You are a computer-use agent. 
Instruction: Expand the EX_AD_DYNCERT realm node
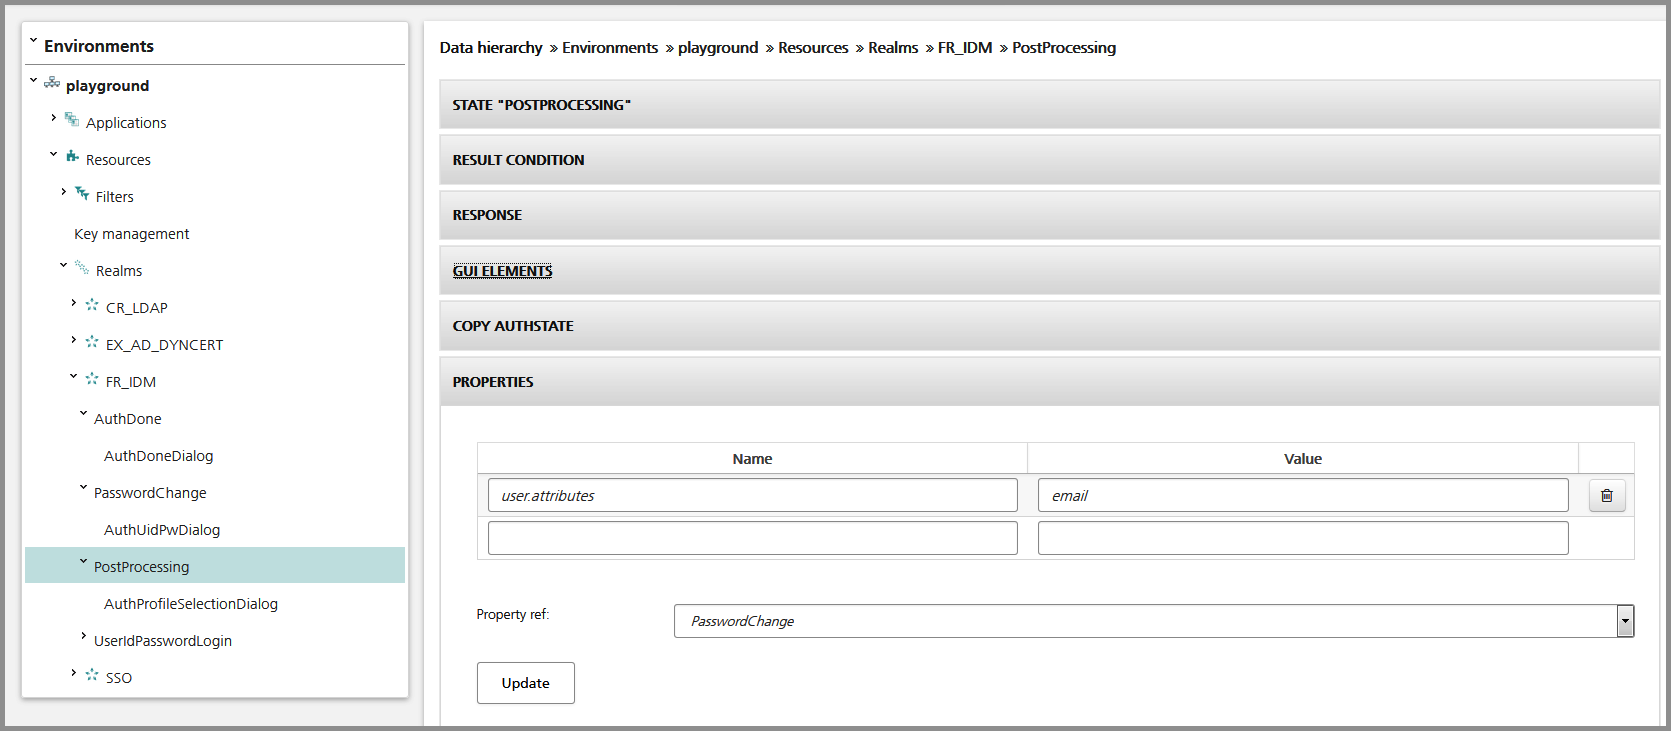coord(73,340)
